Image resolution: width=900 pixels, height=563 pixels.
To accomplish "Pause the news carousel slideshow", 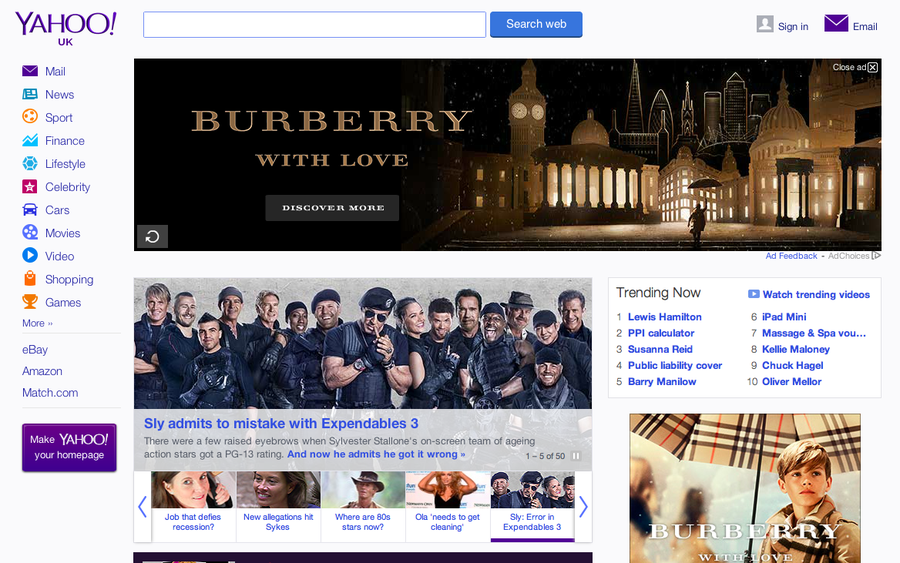I will pos(576,456).
